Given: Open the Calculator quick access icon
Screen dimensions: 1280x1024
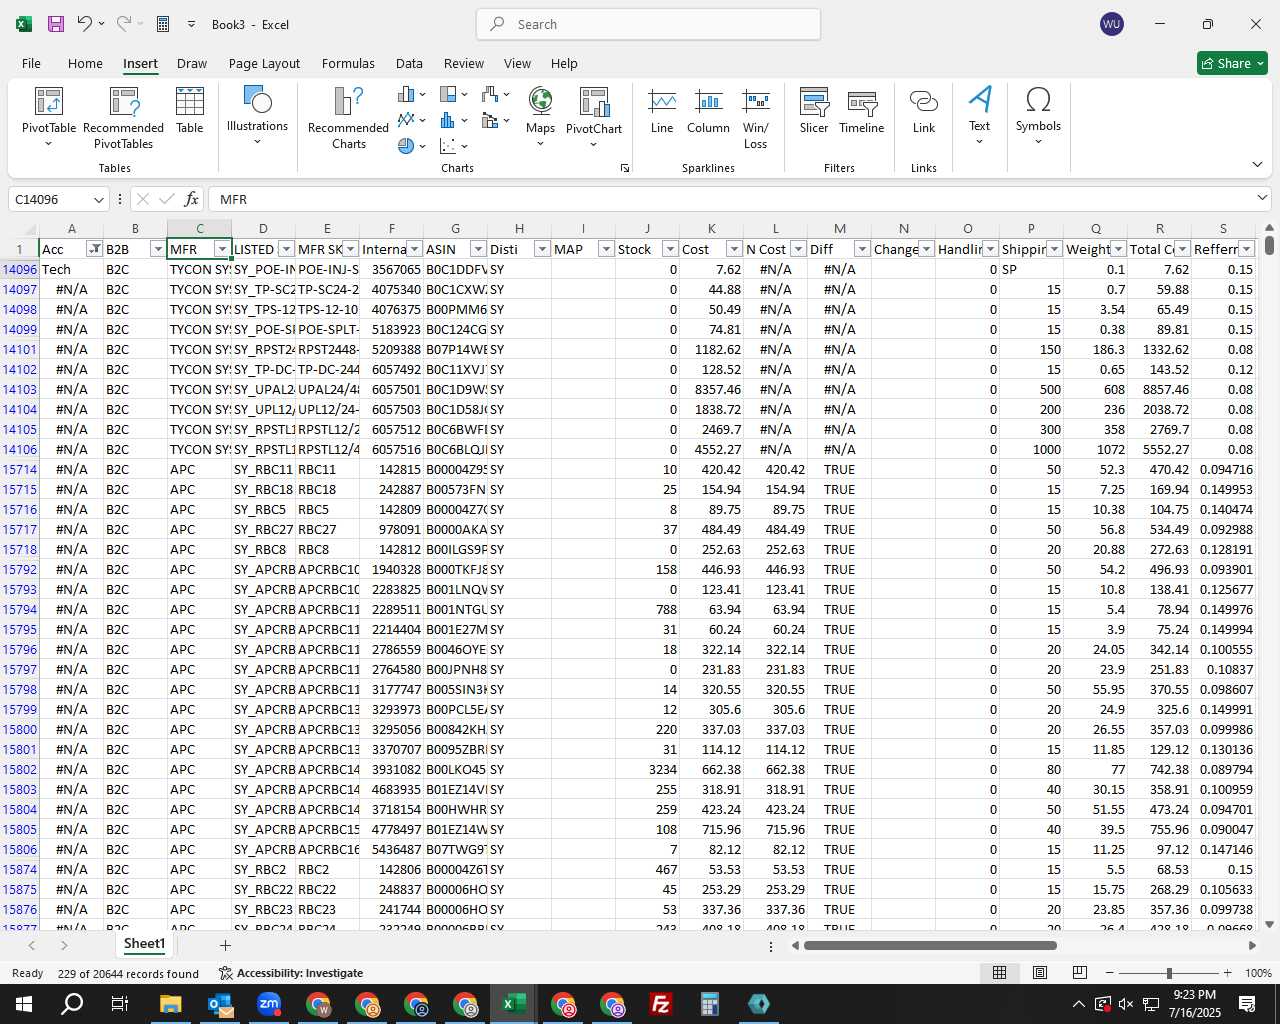Looking at the screenshot, I should [163, 24].
